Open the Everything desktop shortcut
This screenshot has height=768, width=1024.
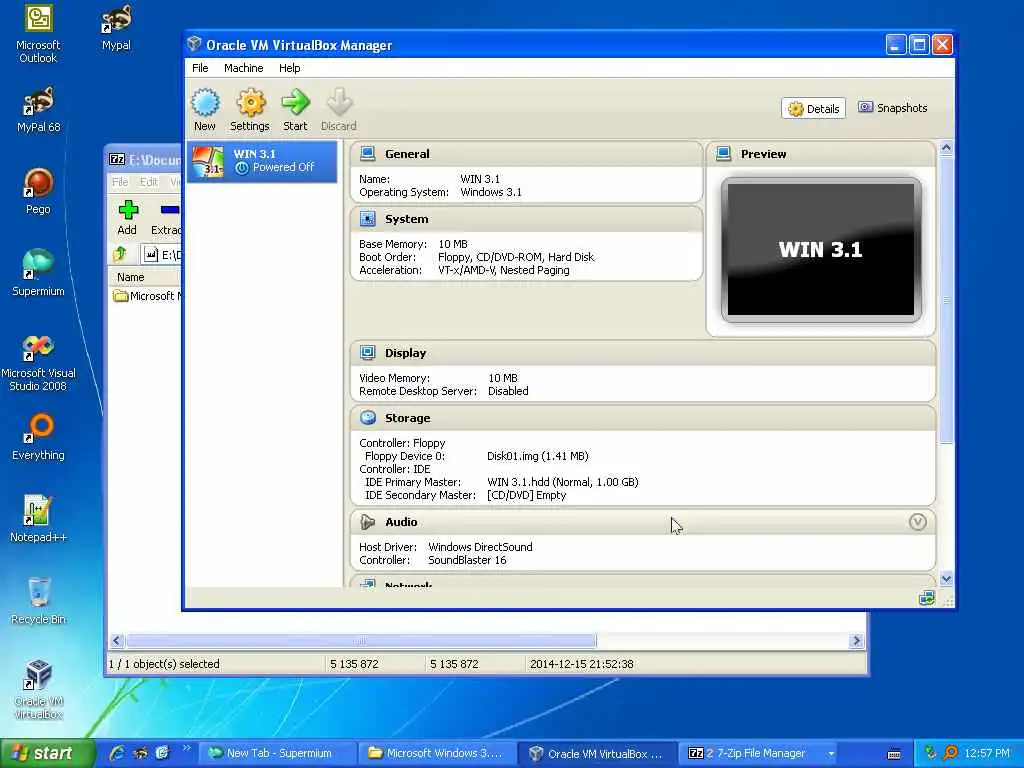38,437
